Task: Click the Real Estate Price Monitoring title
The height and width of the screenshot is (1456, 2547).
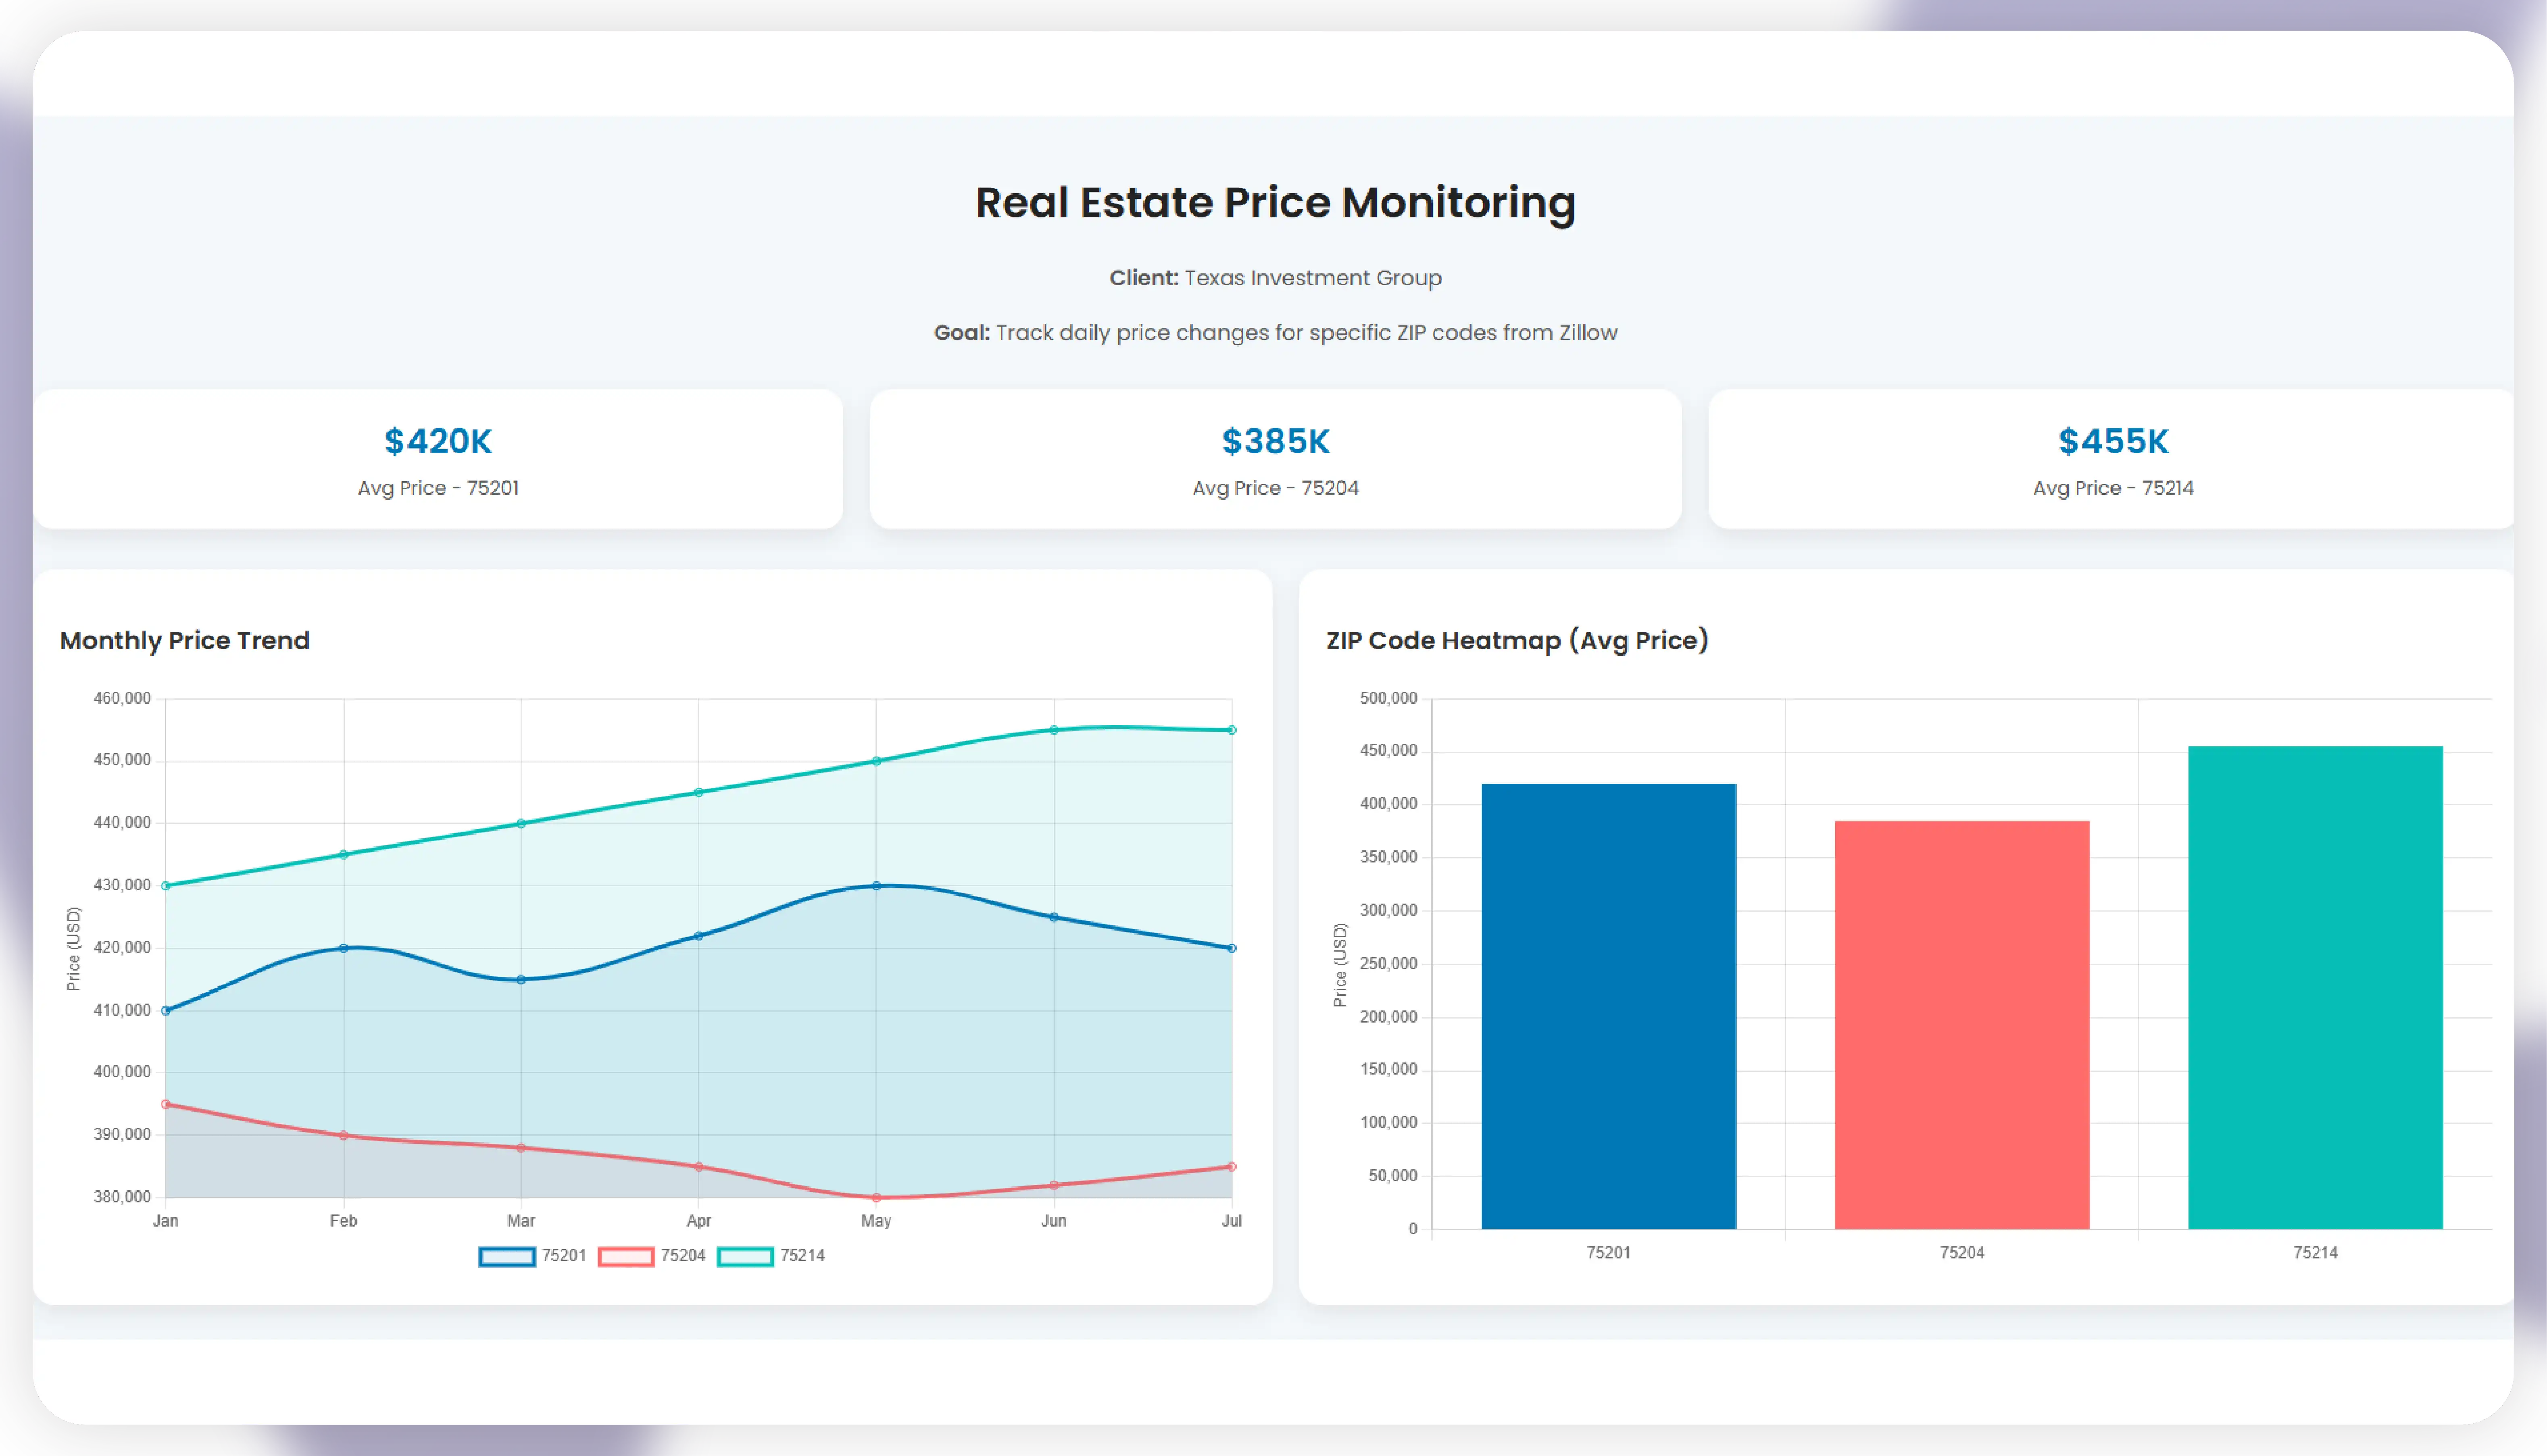Action: [1275, 203]
